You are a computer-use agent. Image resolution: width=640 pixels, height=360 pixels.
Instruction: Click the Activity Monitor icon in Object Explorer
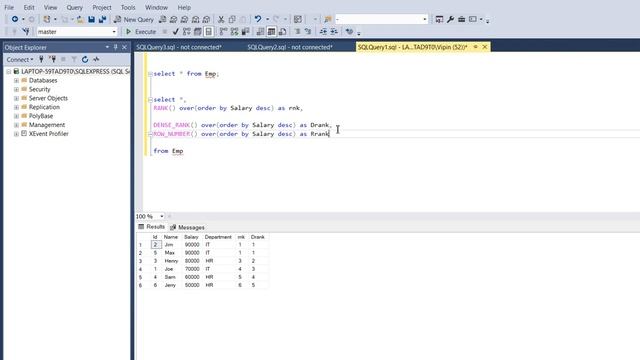tap(96, 59)
